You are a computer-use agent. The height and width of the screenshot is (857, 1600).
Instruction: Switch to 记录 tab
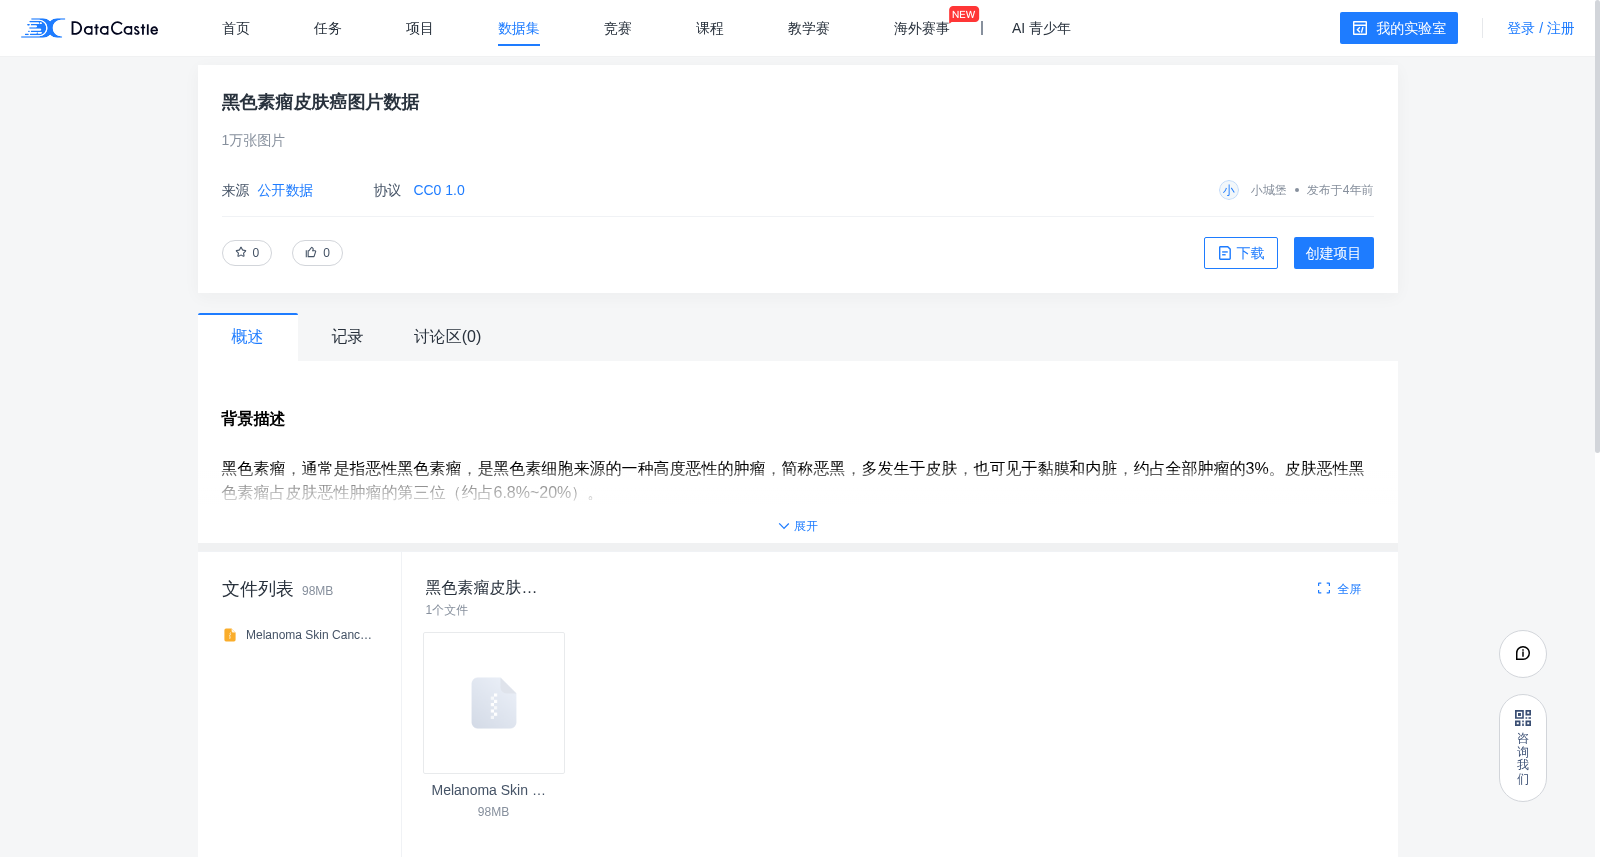pyautogui.click(x=347, y=337)
